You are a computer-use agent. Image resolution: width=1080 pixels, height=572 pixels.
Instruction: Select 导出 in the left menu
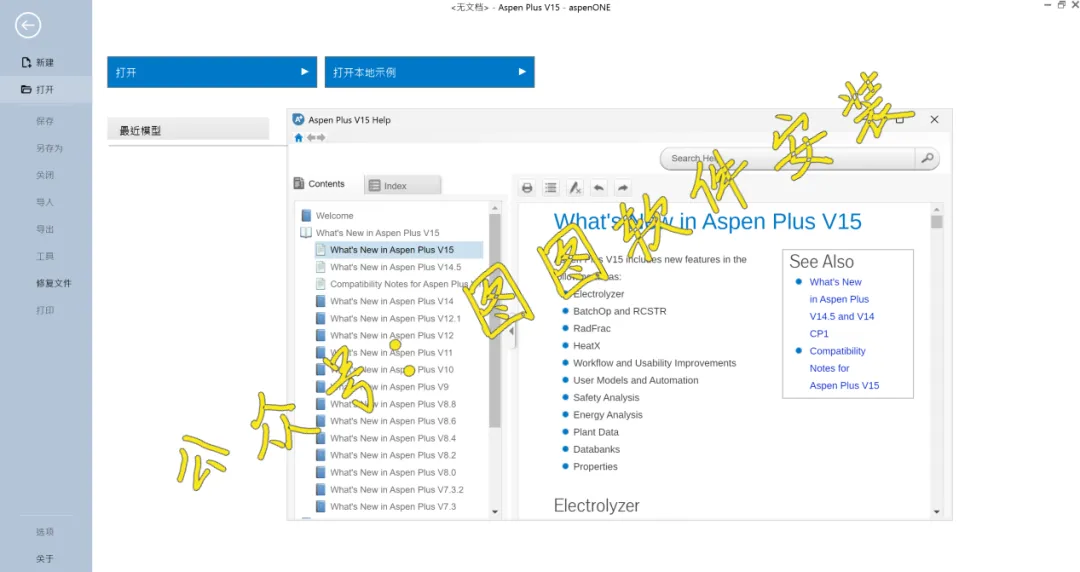(45, 229)
